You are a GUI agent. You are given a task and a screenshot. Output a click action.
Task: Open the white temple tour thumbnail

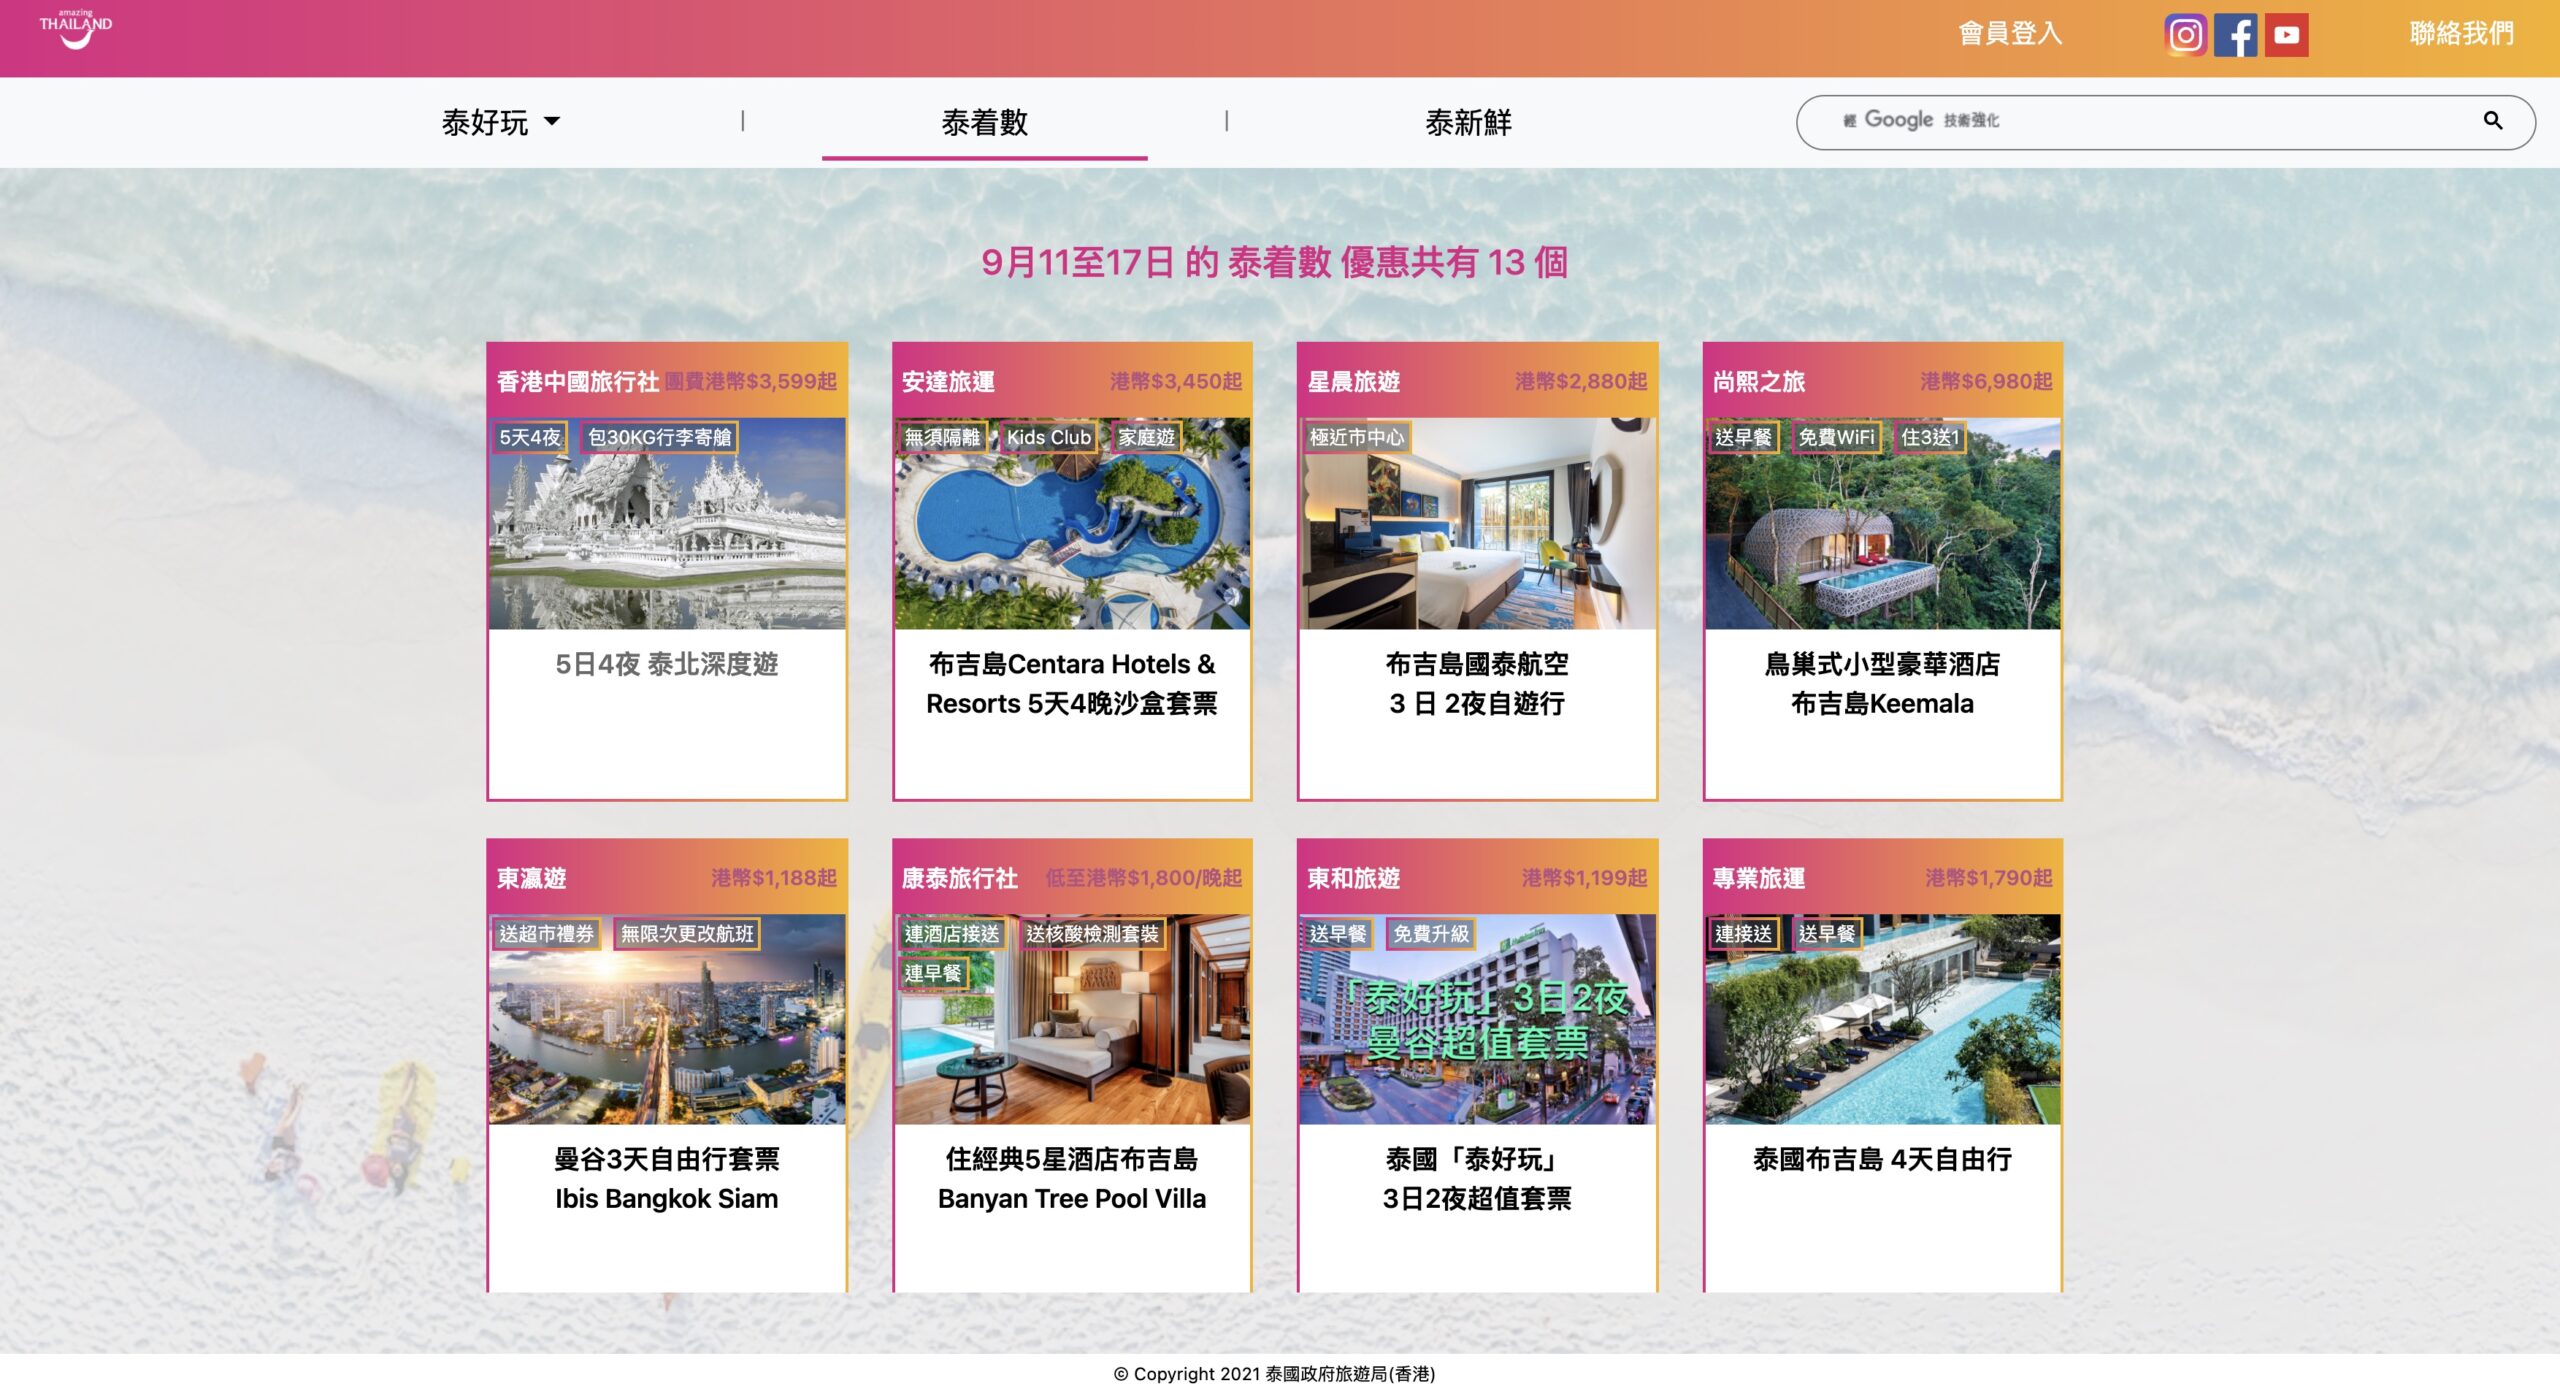(667, 523)
